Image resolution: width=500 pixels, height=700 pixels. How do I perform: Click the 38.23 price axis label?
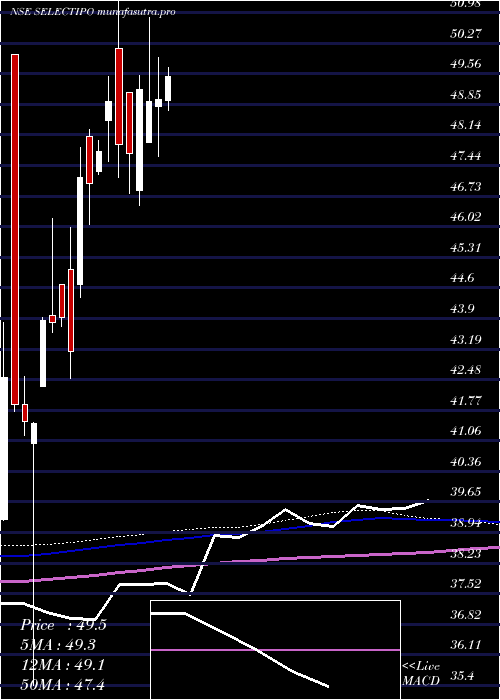pos(466,554)
